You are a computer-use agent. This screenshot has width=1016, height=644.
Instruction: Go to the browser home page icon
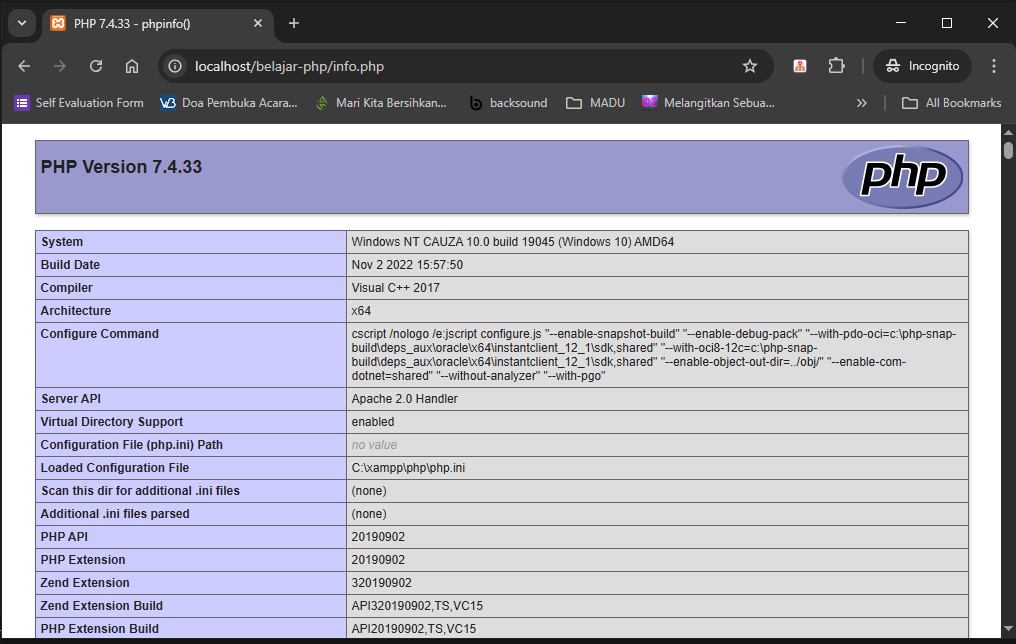(132, 66)
